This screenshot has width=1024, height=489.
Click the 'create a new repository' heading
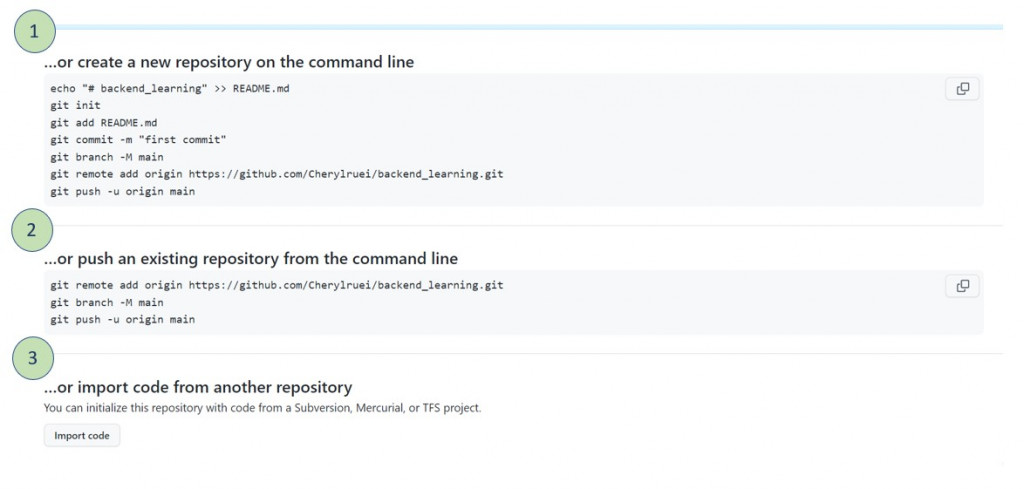coord(228,62)
